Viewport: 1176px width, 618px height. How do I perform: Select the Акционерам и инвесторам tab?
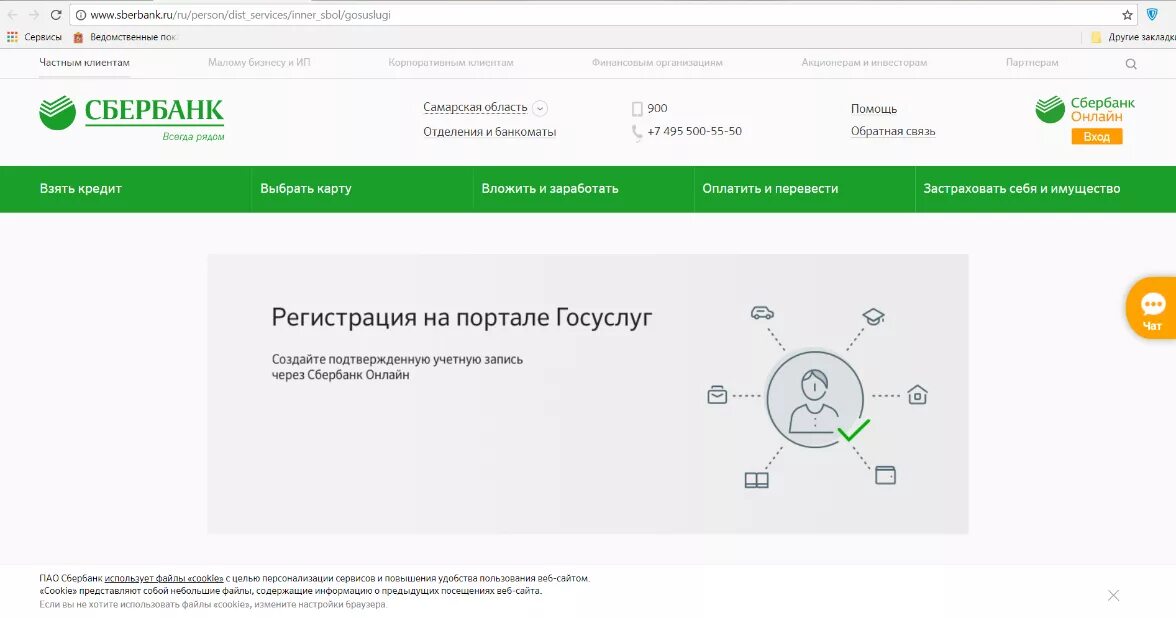[x=864, y=62]
